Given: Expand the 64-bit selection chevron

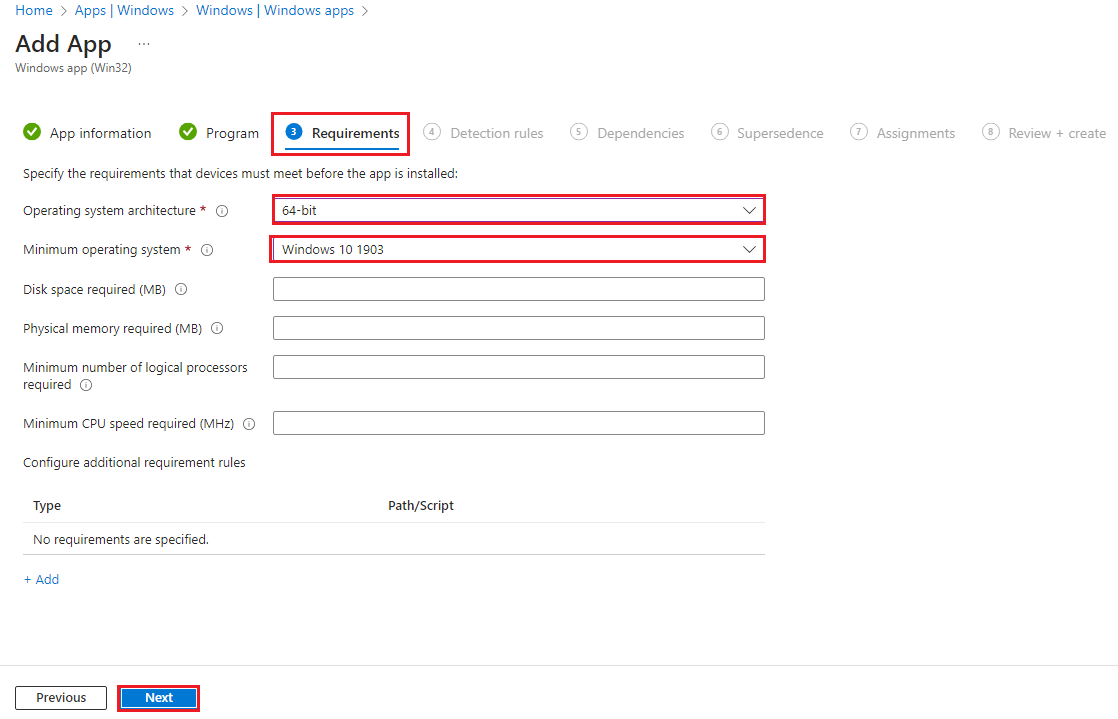Looking at the screenshot, I should tap(750, 210).
